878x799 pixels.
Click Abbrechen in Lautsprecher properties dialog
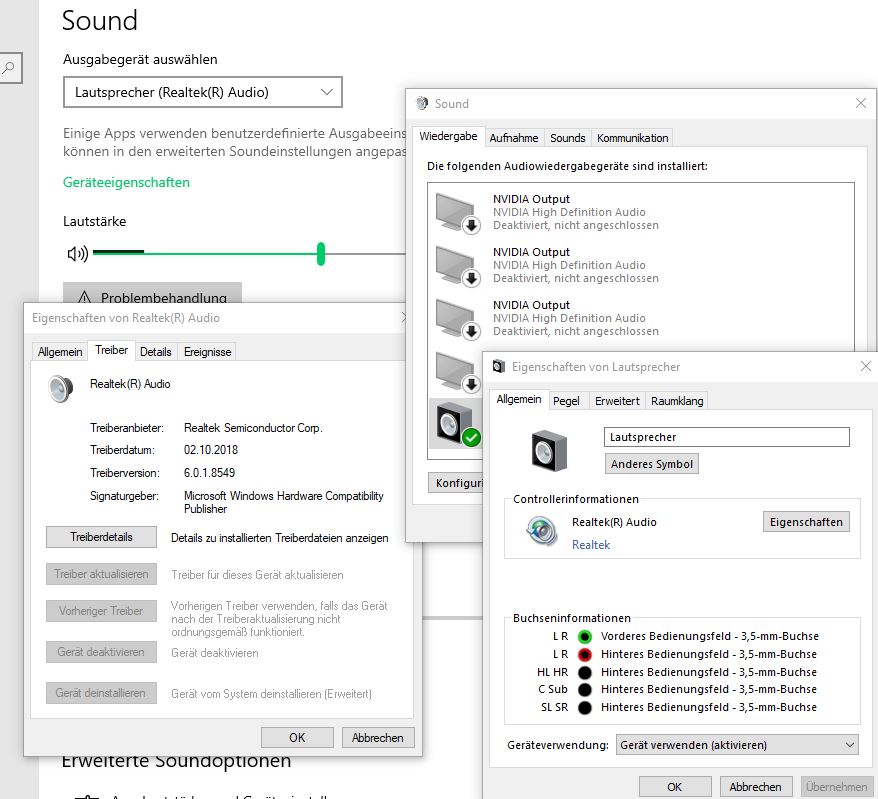(x=756, y=787)
